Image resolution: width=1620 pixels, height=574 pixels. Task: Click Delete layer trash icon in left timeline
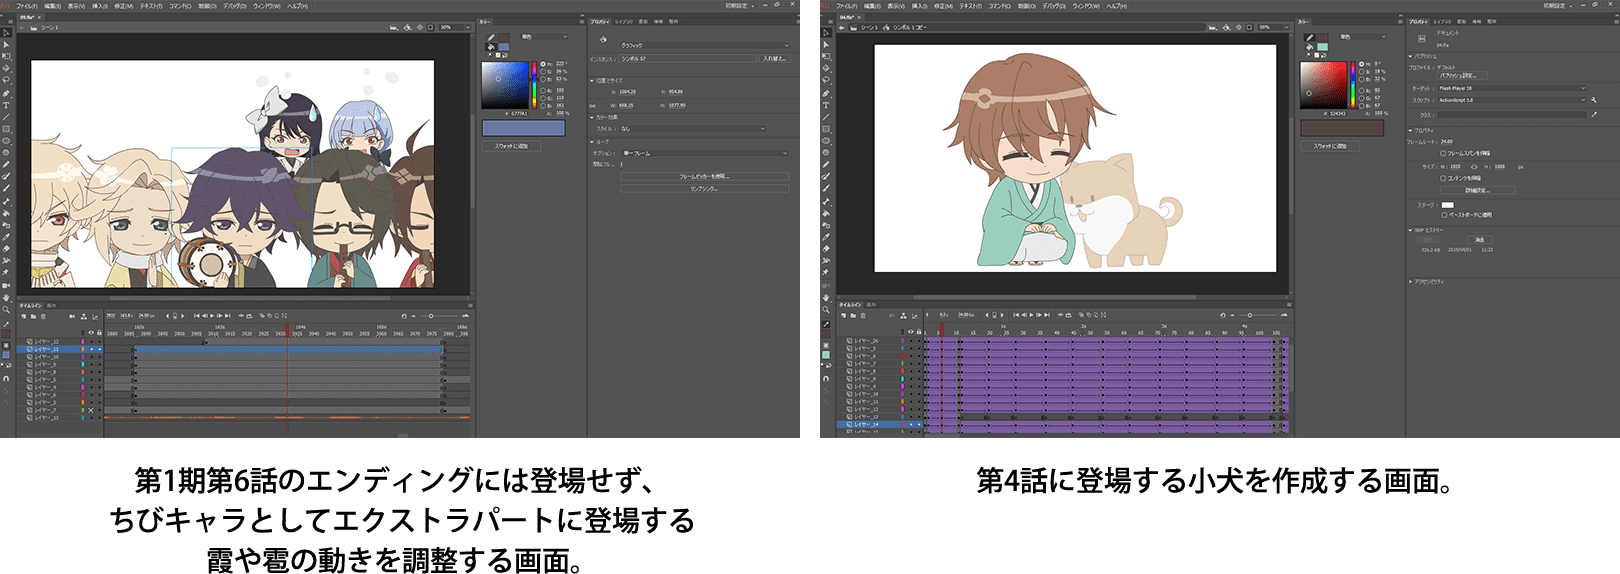[x=43, y=317]
